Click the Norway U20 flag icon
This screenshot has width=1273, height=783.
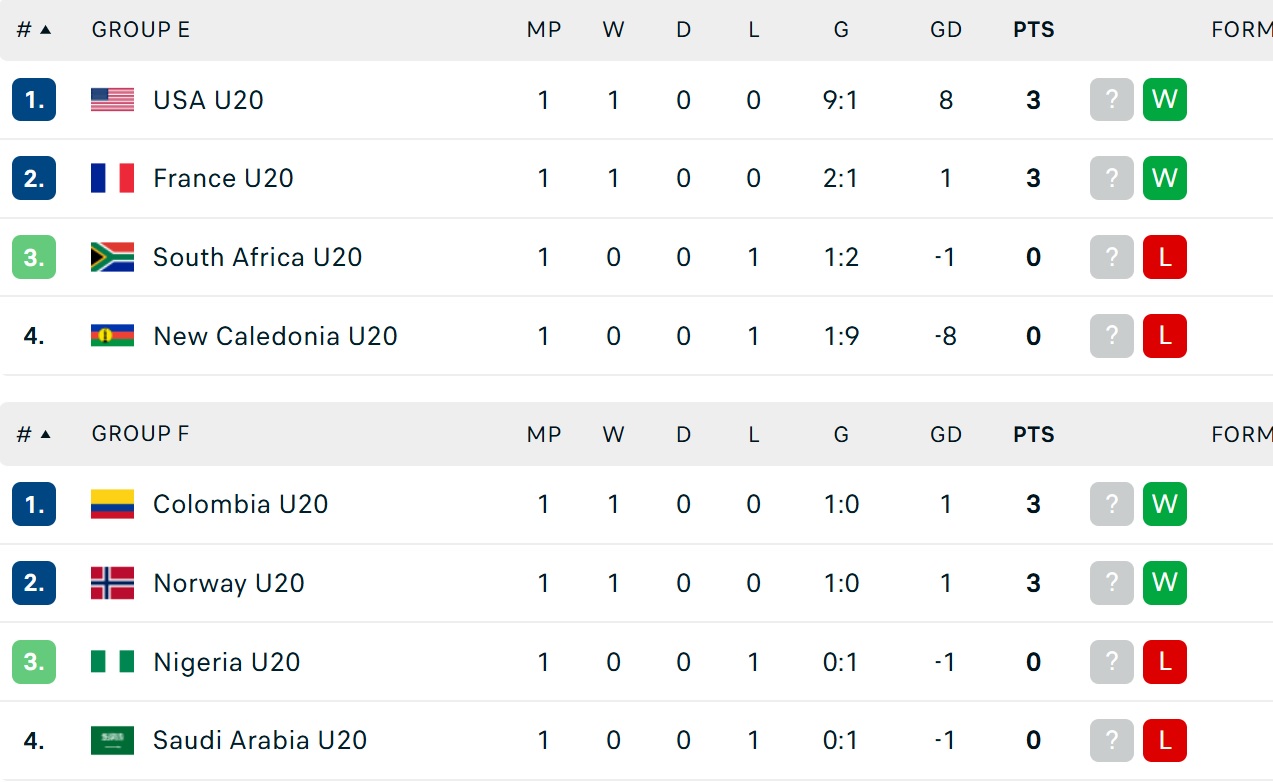click(x=112, y=583)
